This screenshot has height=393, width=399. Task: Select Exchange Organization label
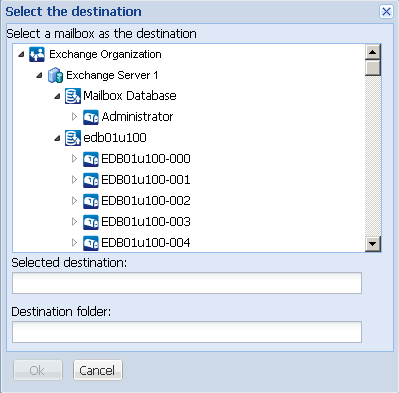coord(105,54)
